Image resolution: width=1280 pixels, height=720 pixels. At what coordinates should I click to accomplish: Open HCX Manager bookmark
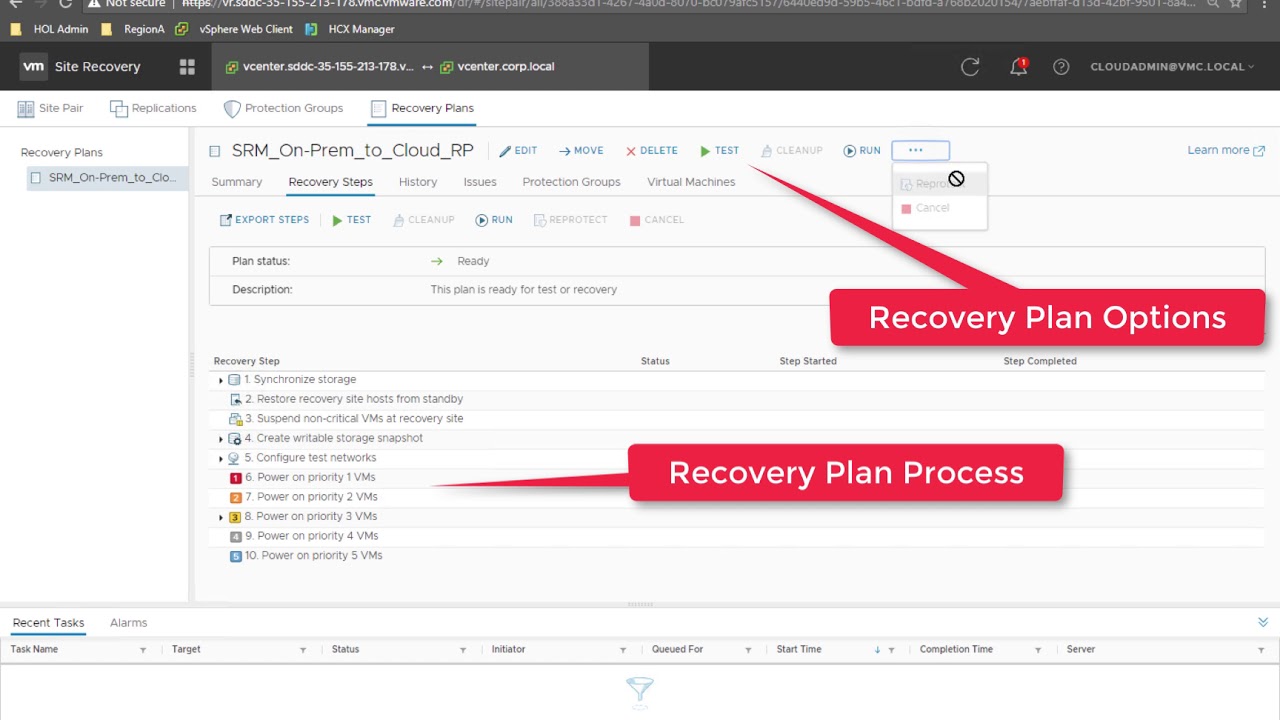(x=350, y=29)
